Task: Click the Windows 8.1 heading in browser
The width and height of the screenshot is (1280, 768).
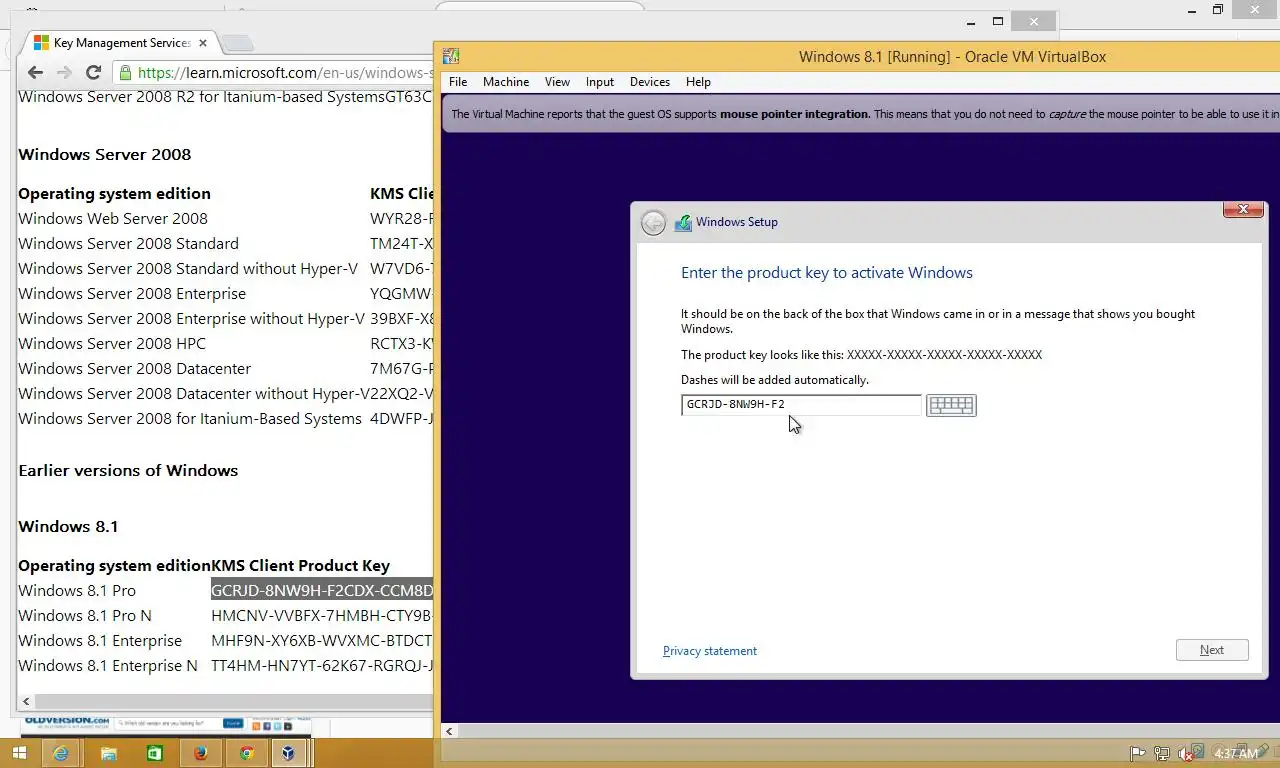Action: 68,527
